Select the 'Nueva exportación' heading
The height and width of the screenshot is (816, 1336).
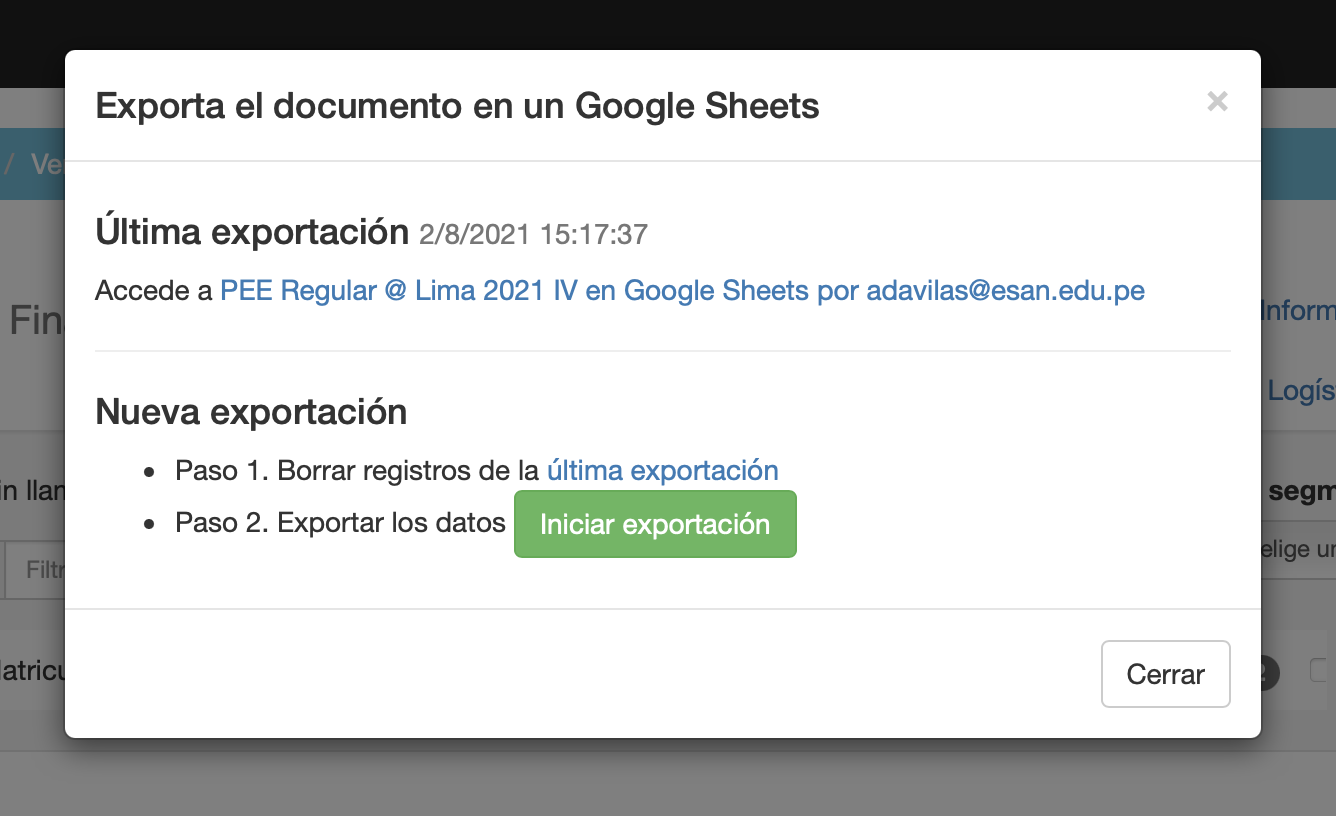click(x=251, y=412)
